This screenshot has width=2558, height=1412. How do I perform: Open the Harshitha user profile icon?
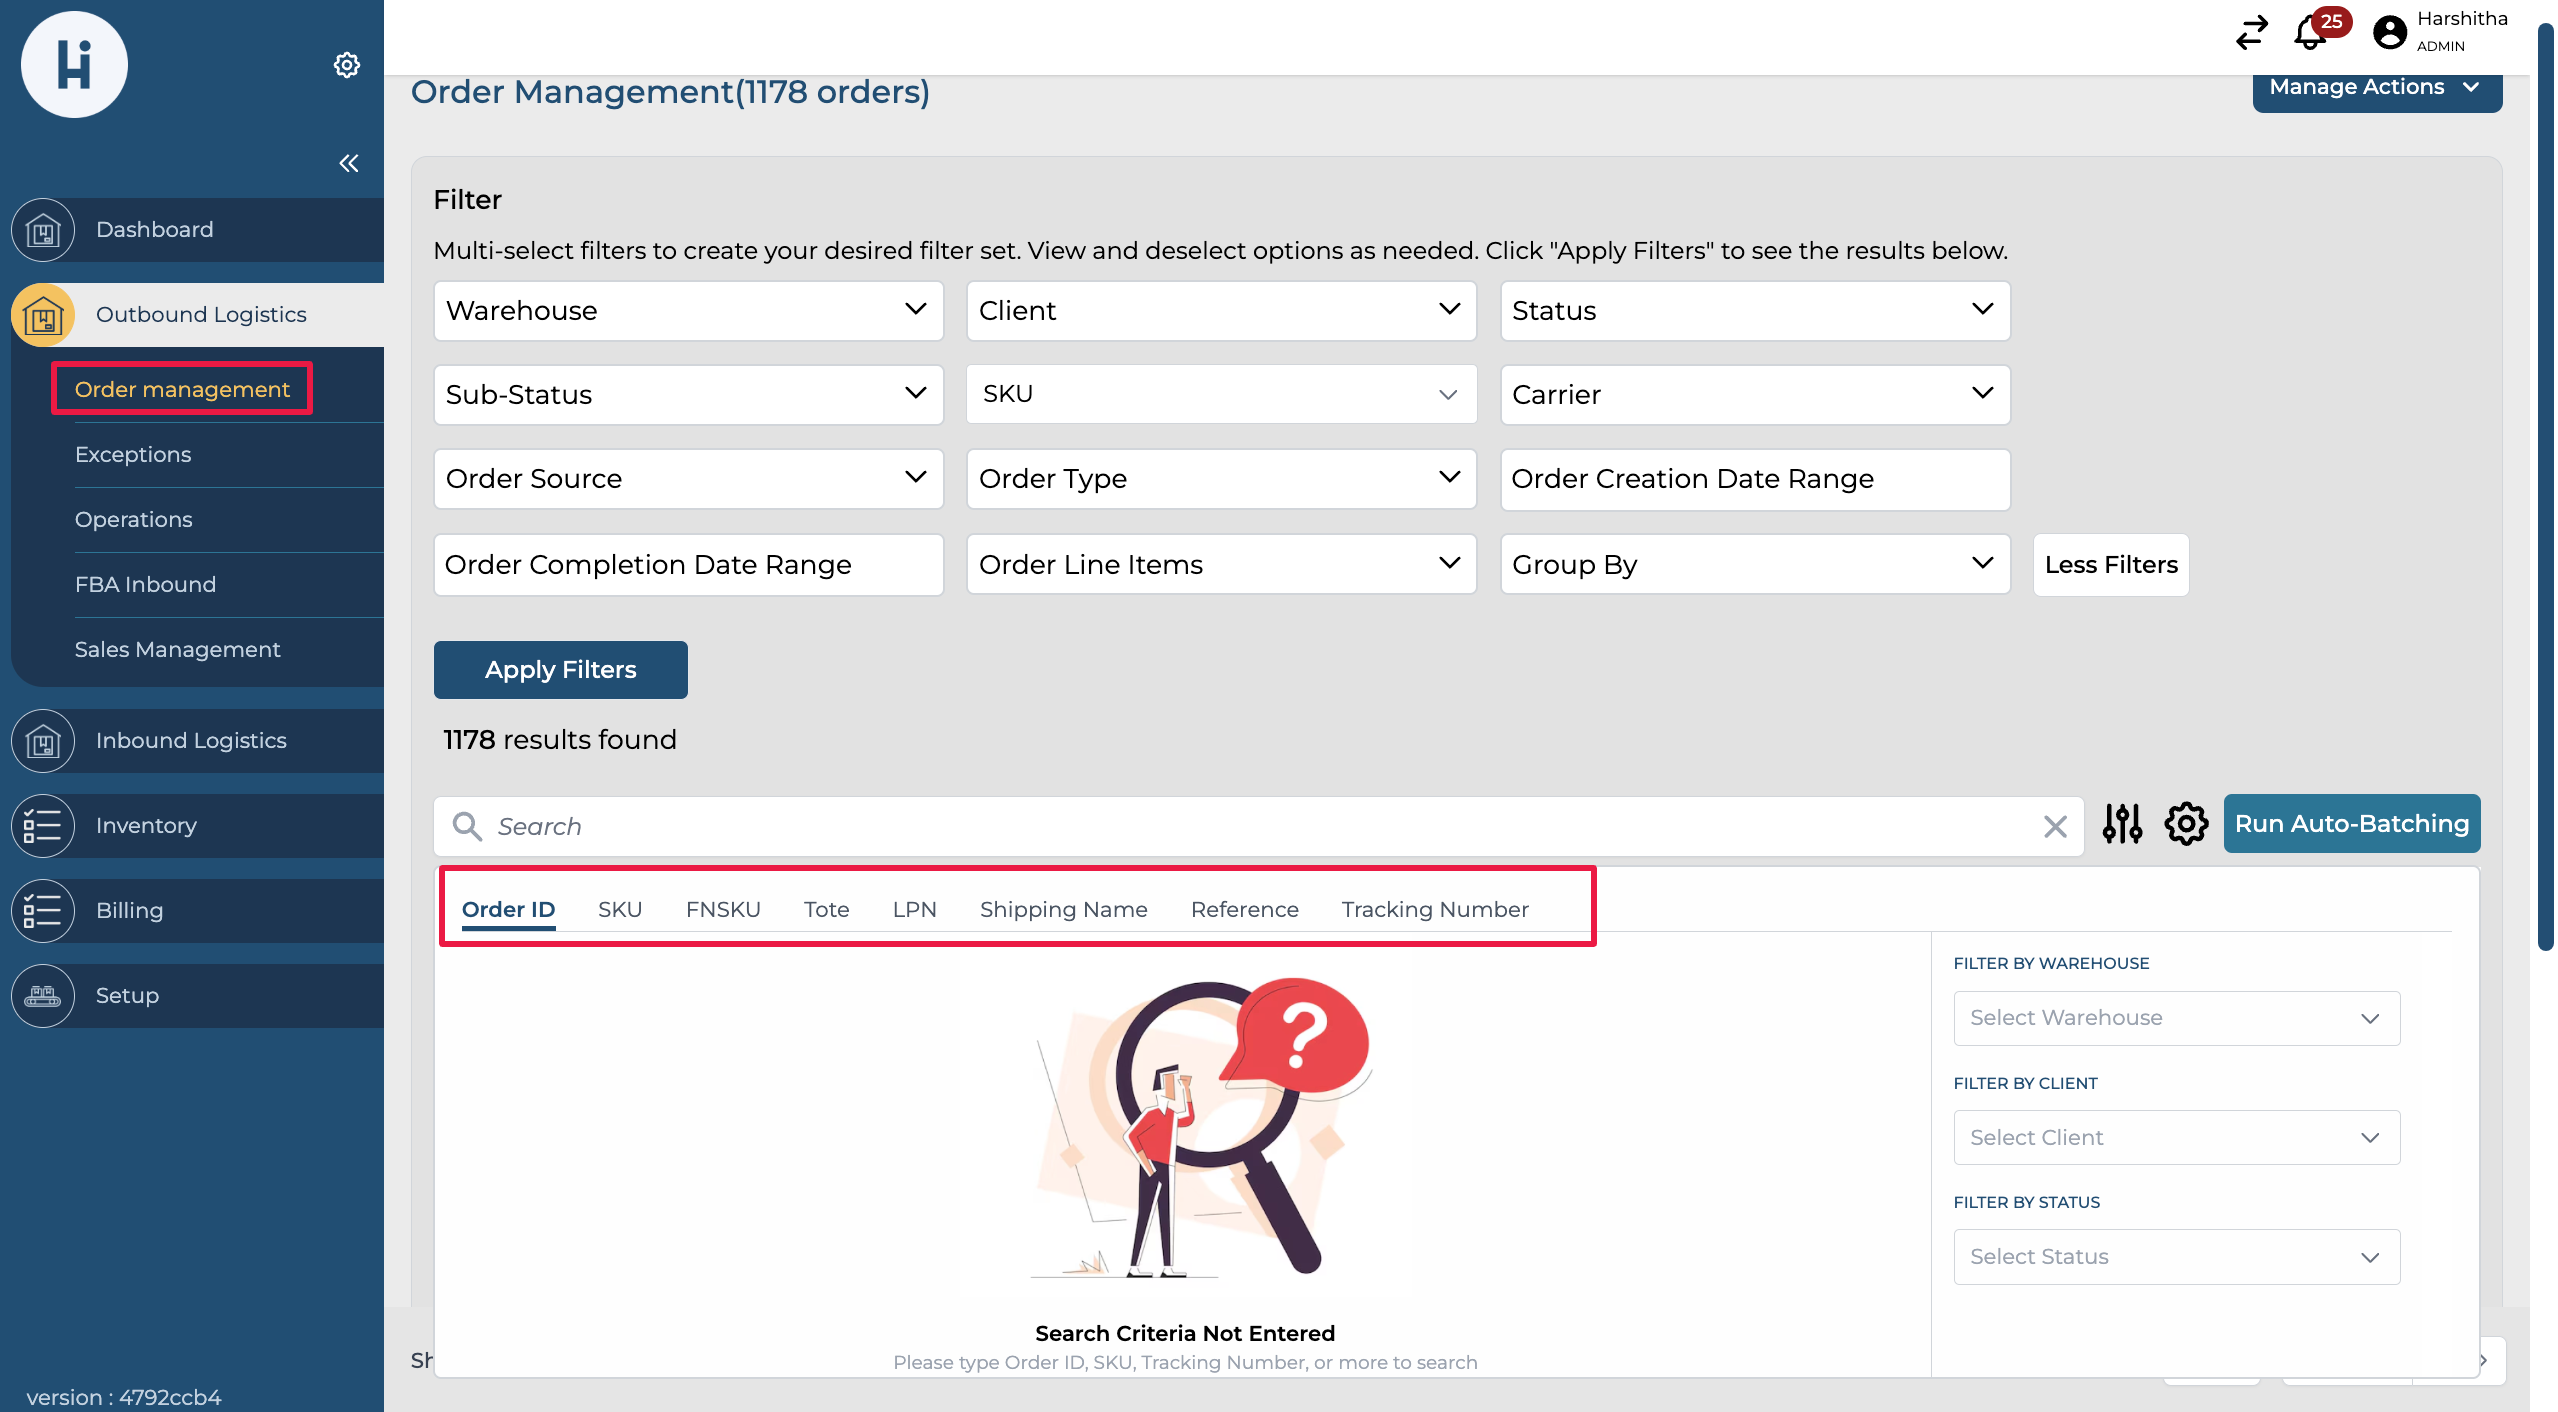(x=2390, y=33)
